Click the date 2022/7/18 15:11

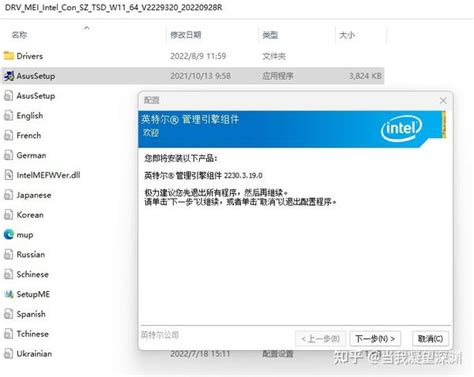point(200,354)
